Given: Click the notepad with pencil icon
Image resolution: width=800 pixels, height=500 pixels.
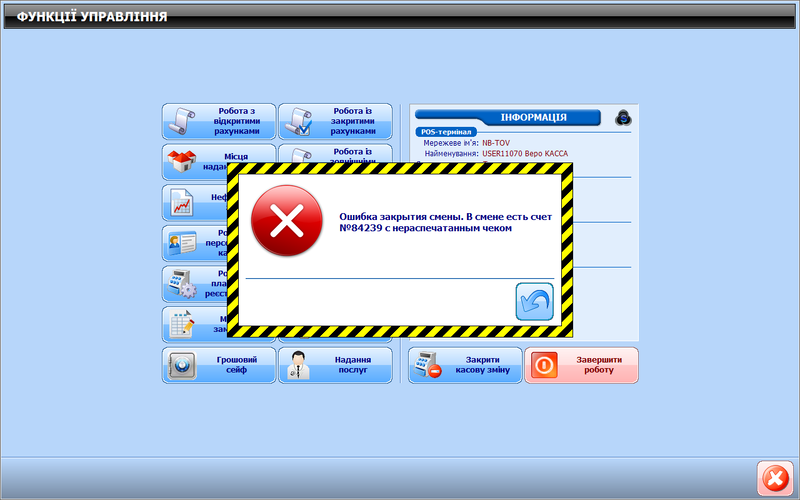Looking at the screenshot, I should pos(182,325).
